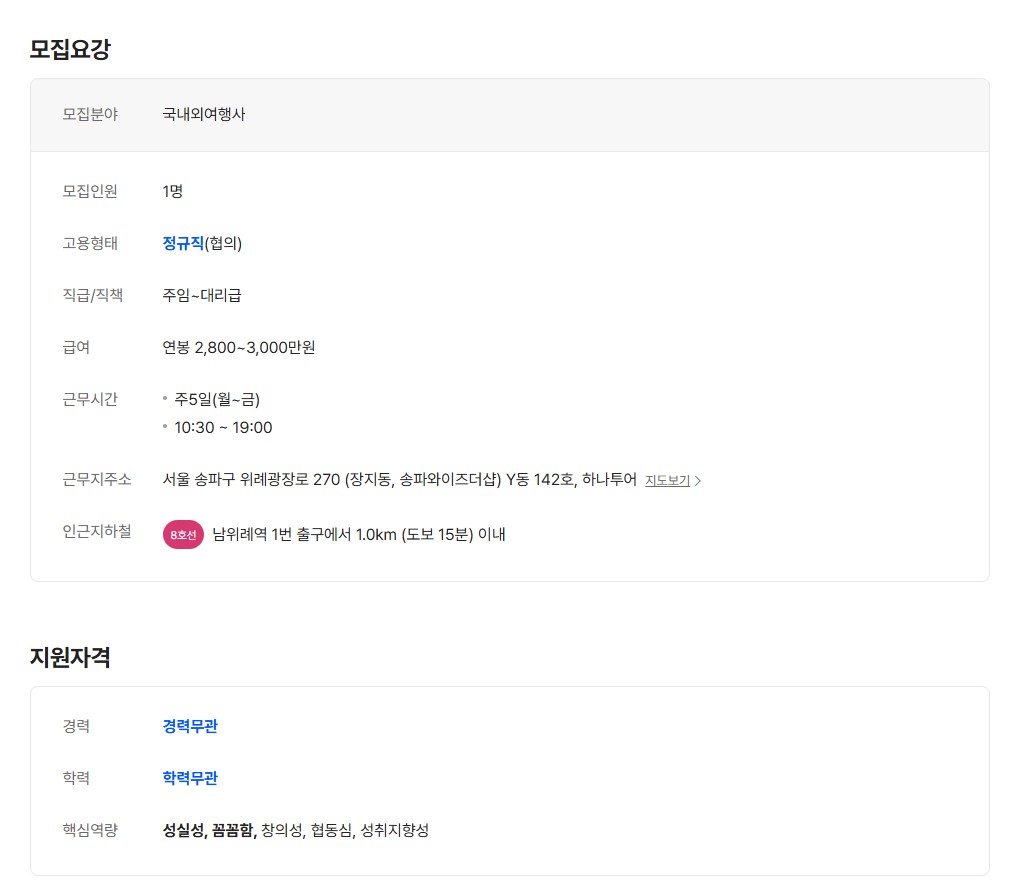The image size is (1024, 896).
Task: Click the 10:30 ~ 19:00 working hours
Action: click(223, 427)
